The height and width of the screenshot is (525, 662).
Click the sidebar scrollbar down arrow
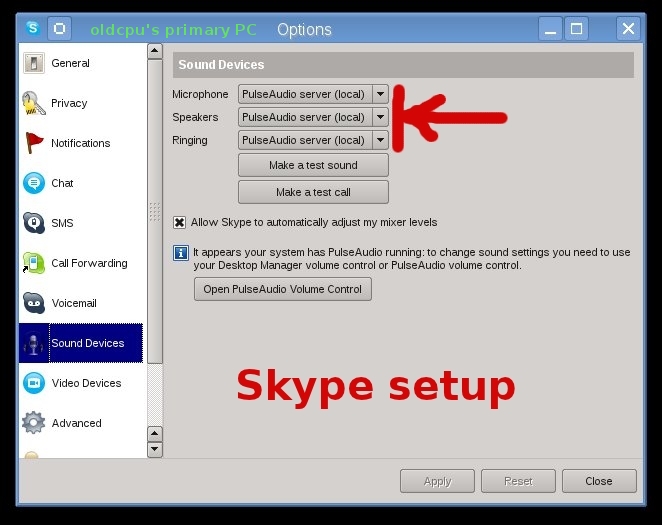[155, 449]
